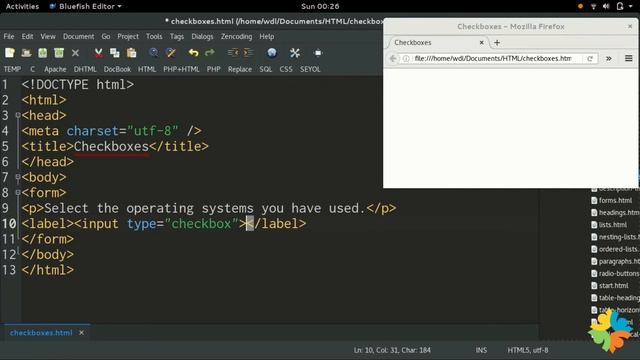Click the Cut scissors icon

tap(98, 53)
